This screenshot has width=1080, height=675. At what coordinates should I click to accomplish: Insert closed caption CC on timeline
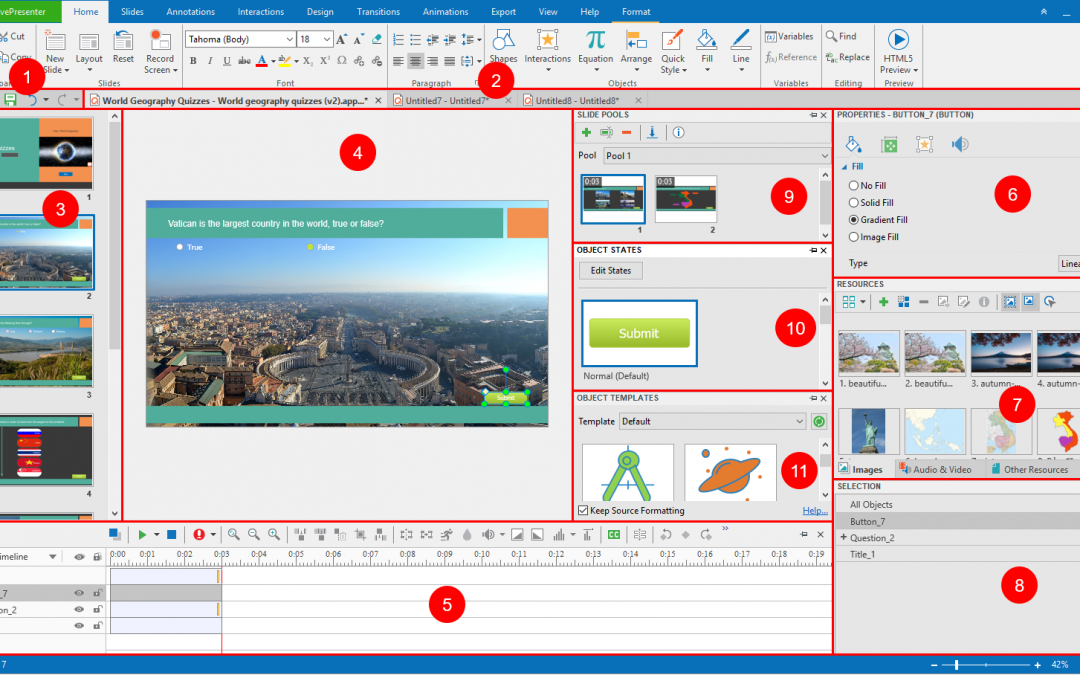pos(614,534)
